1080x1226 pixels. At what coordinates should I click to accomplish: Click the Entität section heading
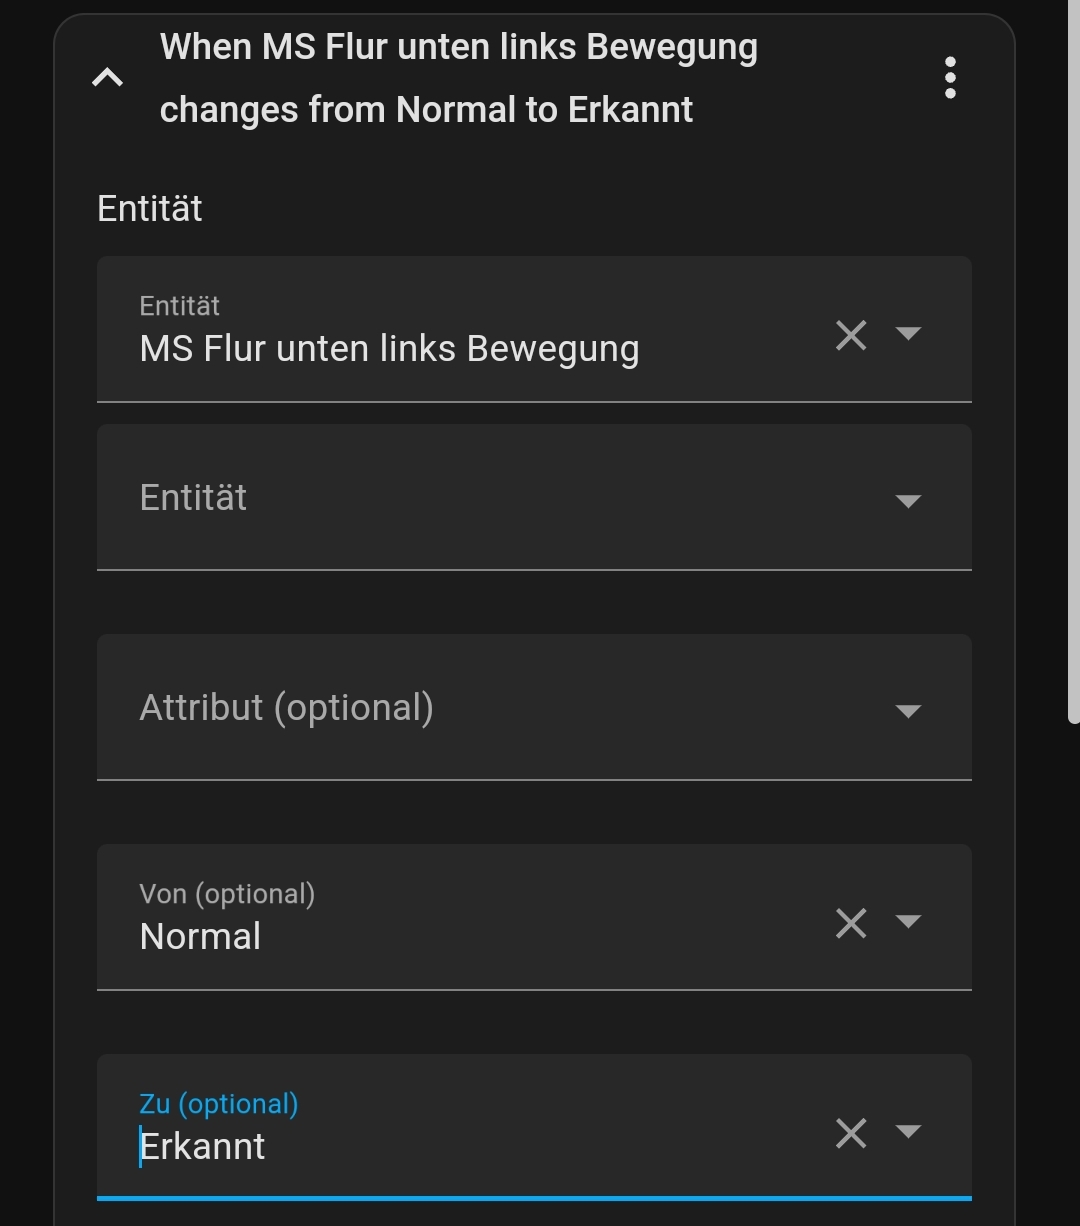(x=150, y=209)
